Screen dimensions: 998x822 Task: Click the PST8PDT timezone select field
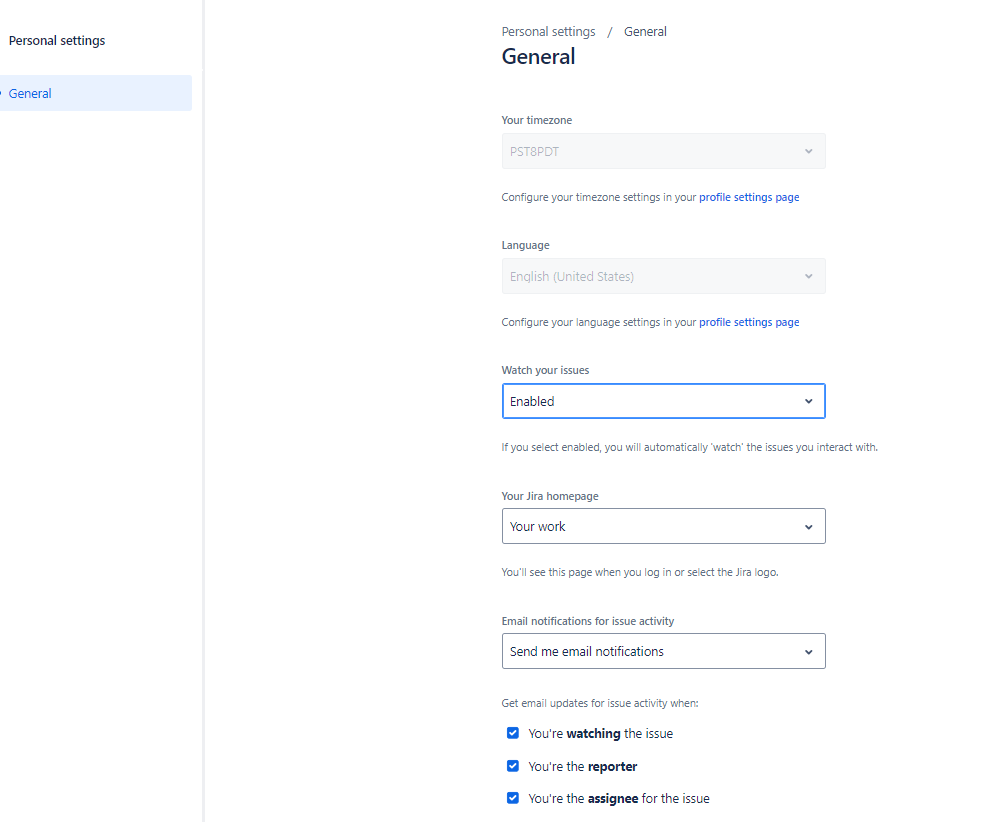[x=650, y=152]
